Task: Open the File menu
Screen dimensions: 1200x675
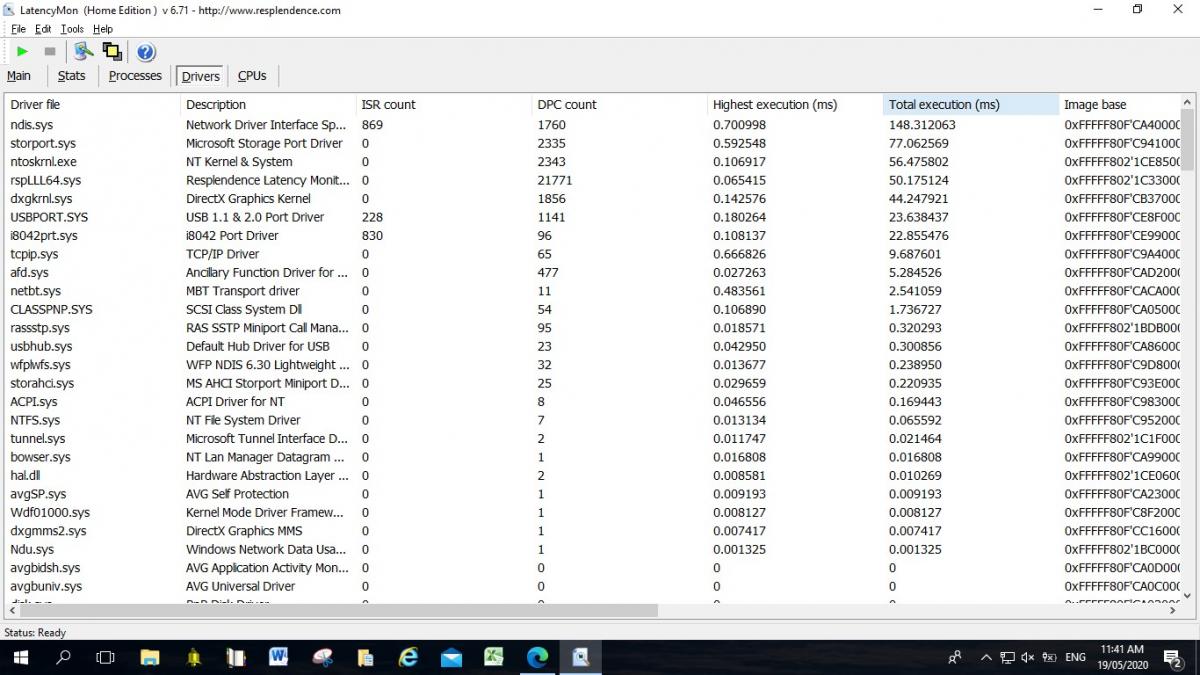Action: [18, 29]
